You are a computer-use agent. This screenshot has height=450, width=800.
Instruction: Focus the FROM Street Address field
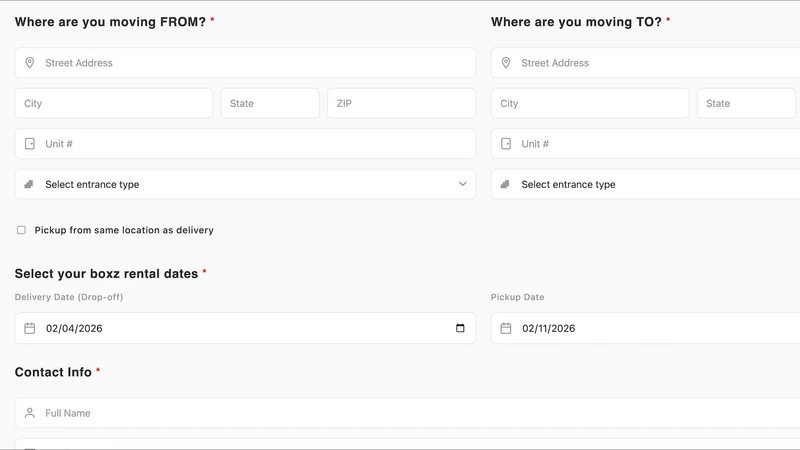tap(245, 63)
